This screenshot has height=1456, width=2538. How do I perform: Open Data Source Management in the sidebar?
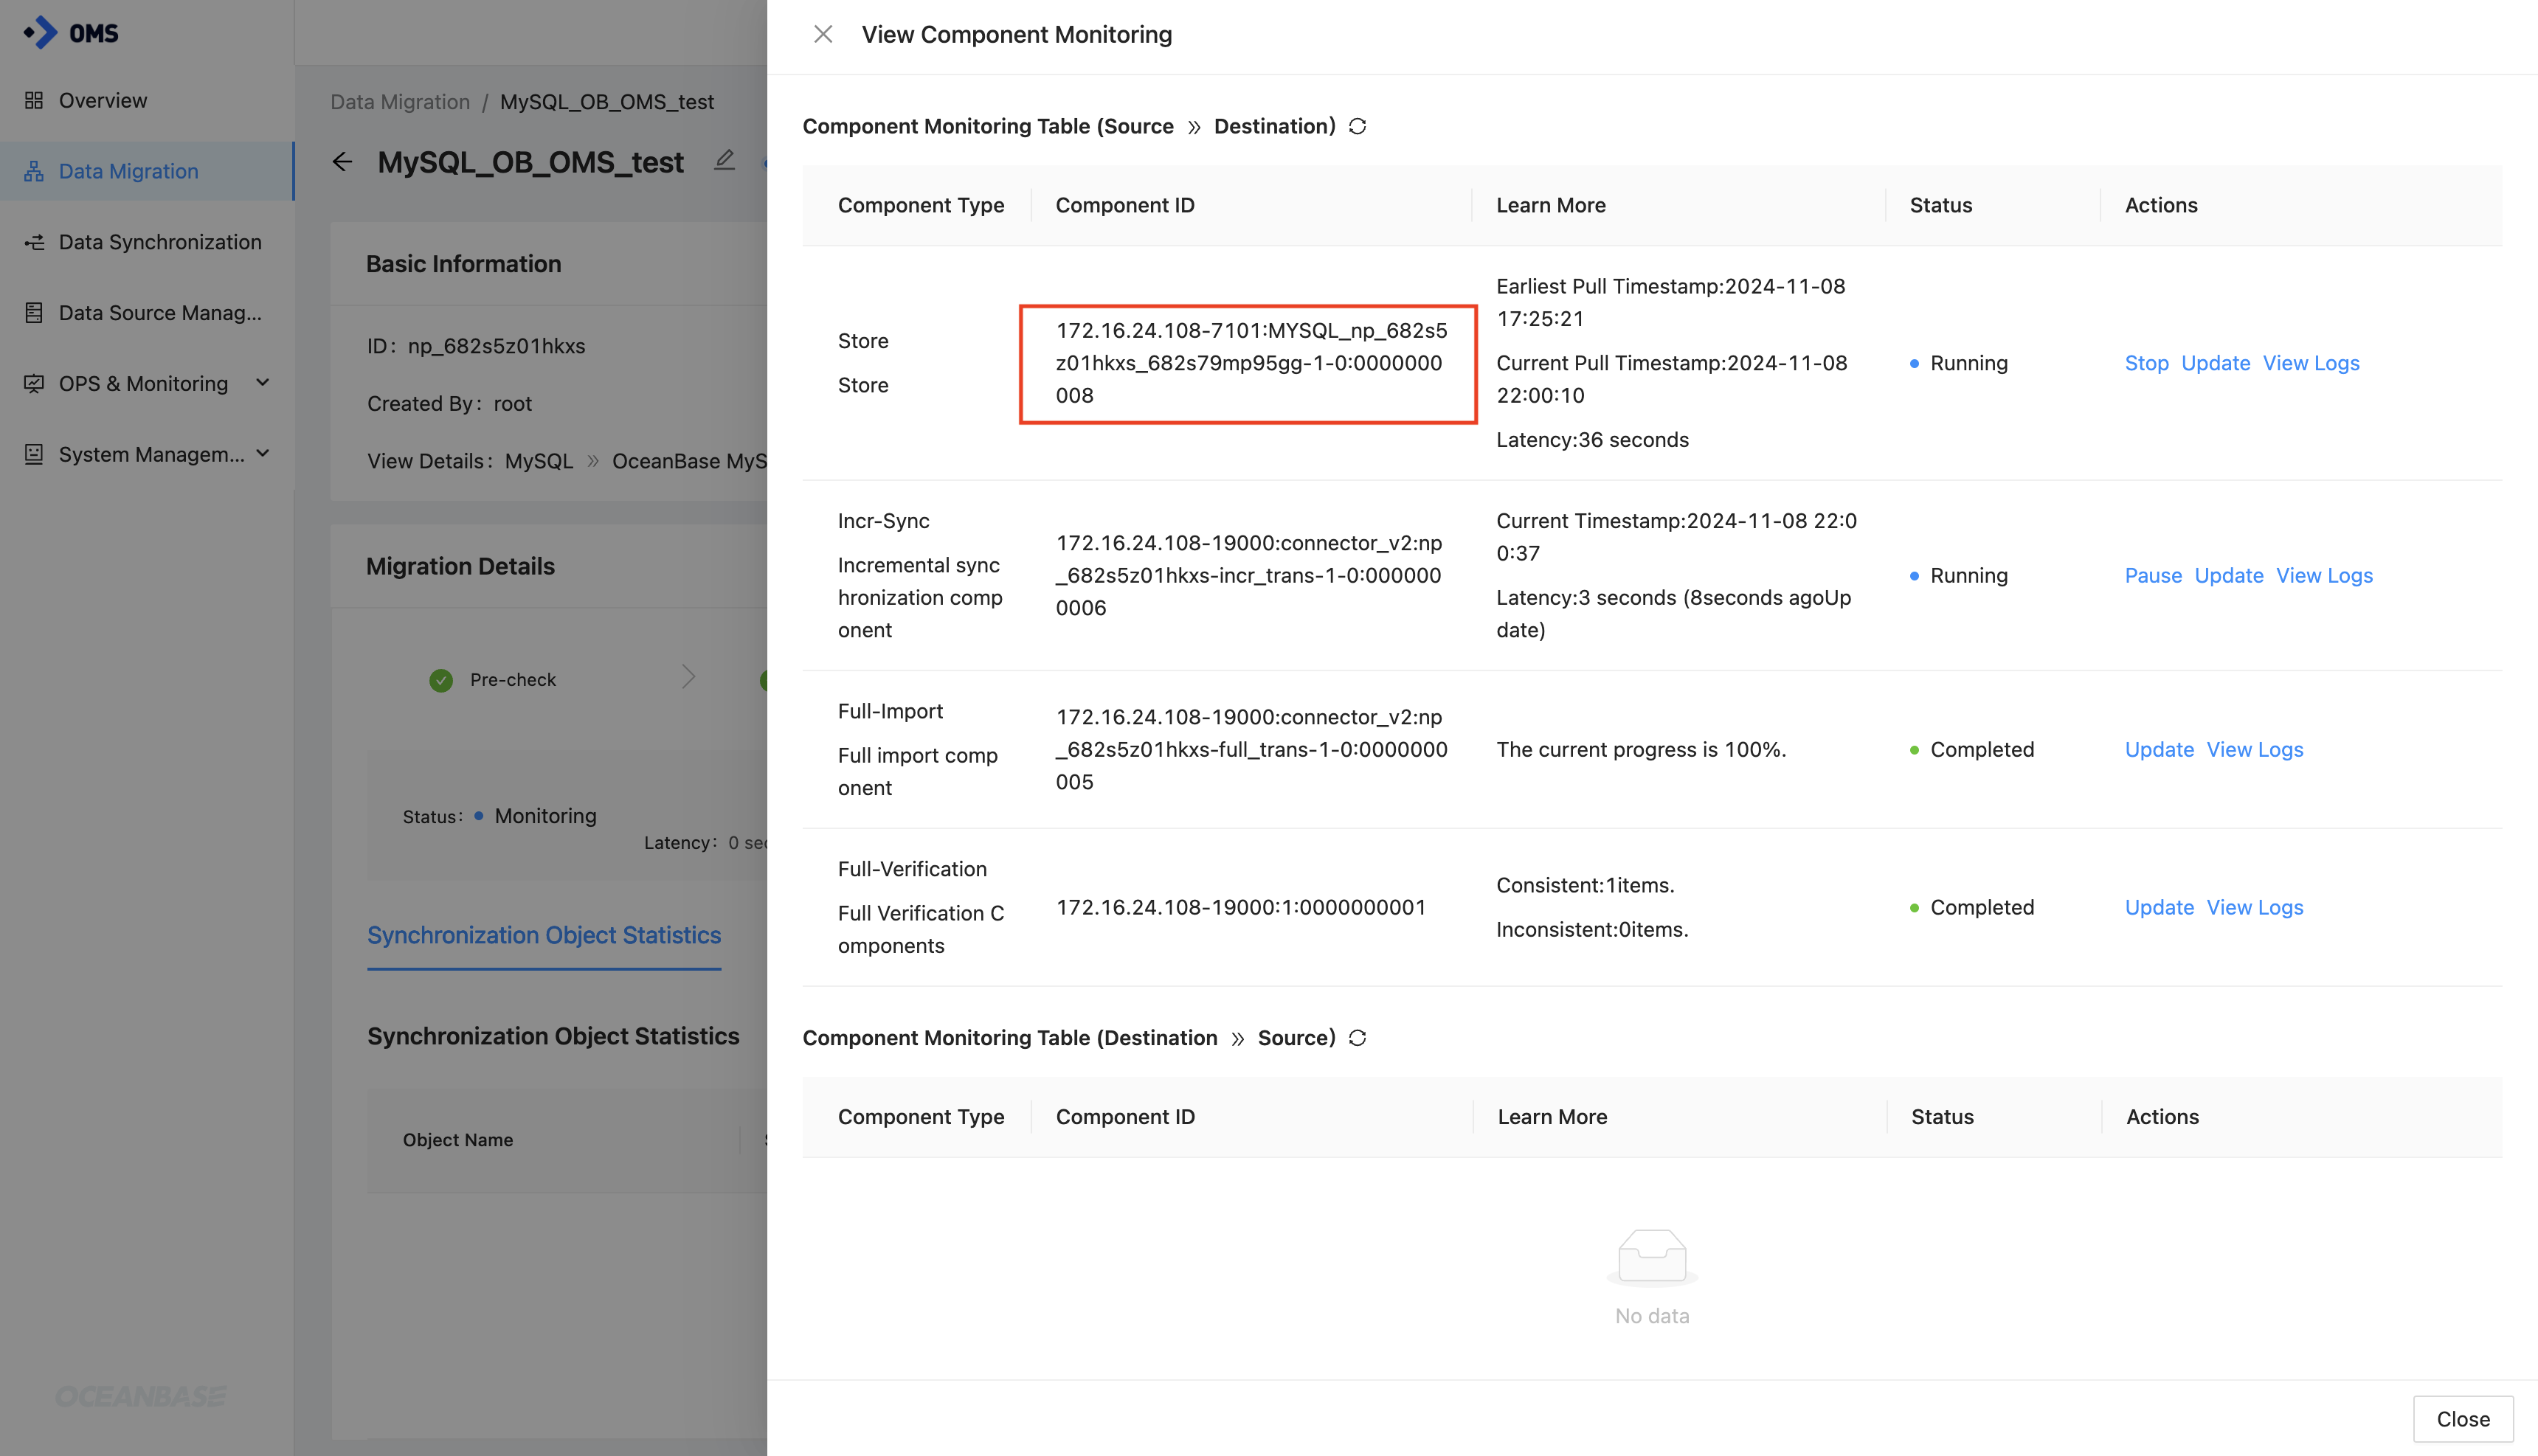pyautogui.click(x=160, y=313)
